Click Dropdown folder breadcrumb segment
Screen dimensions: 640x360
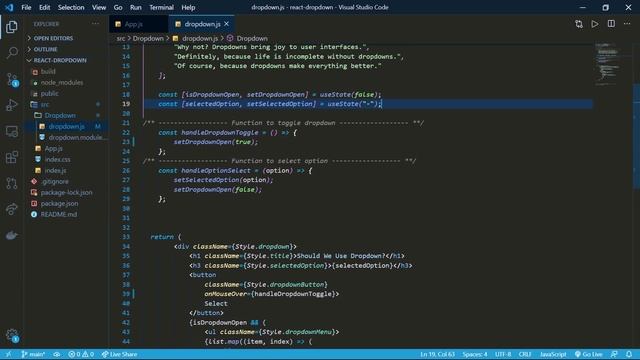point(148,38)
